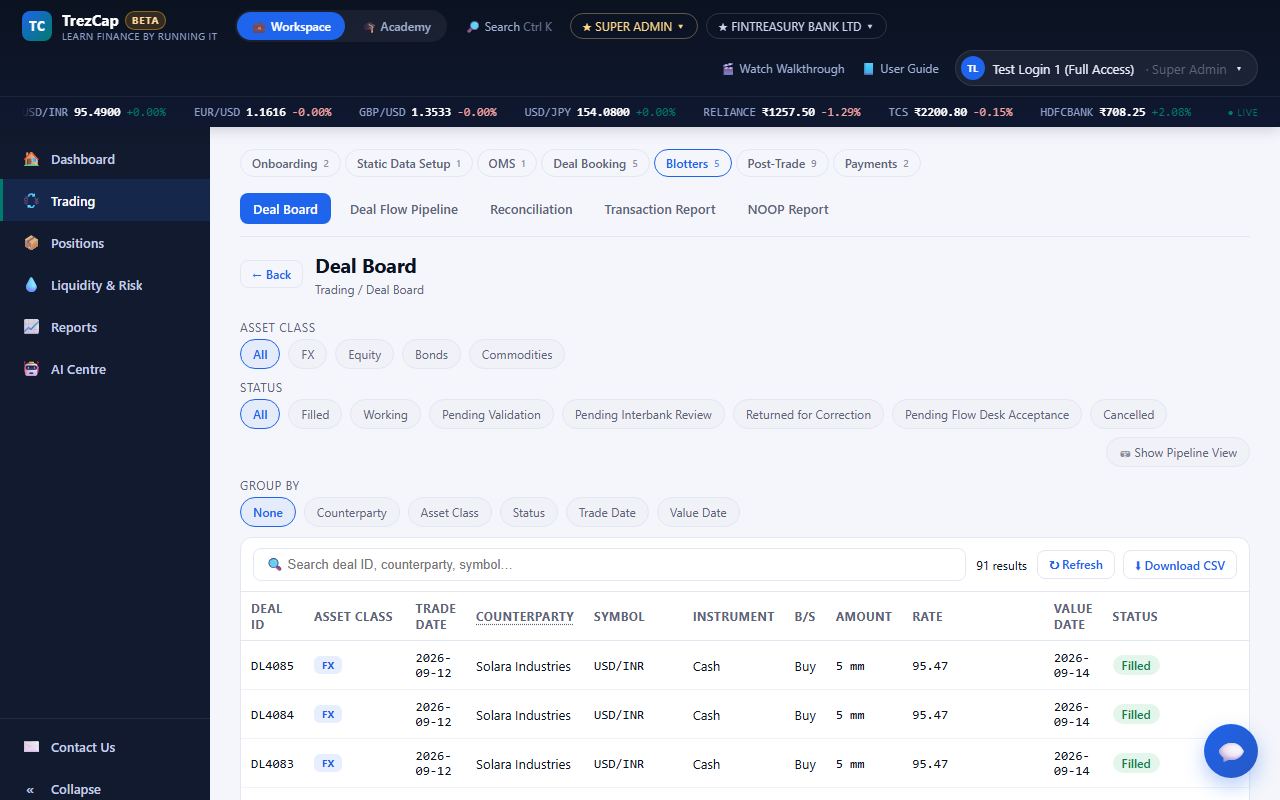Open the Onboarding tab
Screen dimensions: 1280x800
[290, 164]
